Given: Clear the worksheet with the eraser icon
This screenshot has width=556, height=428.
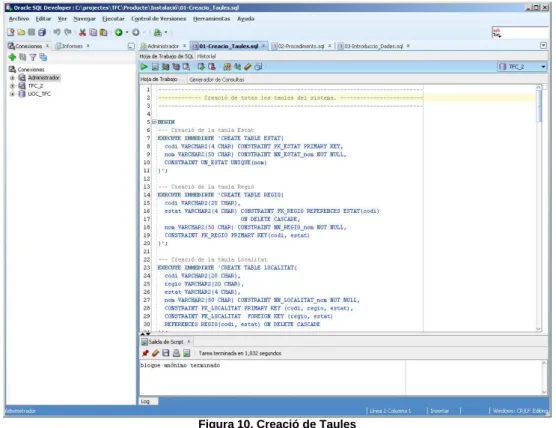Looking at the screenshot, I should tap(248, 67).
